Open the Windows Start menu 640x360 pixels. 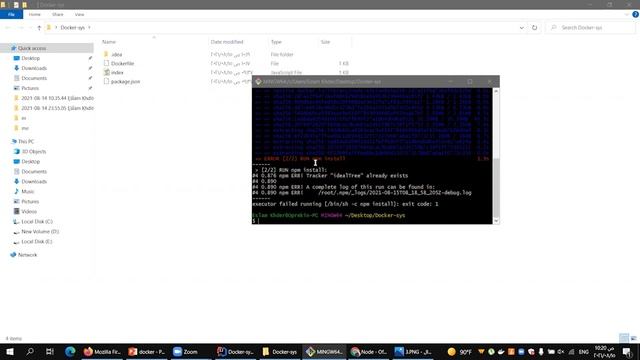coord(9,352)
